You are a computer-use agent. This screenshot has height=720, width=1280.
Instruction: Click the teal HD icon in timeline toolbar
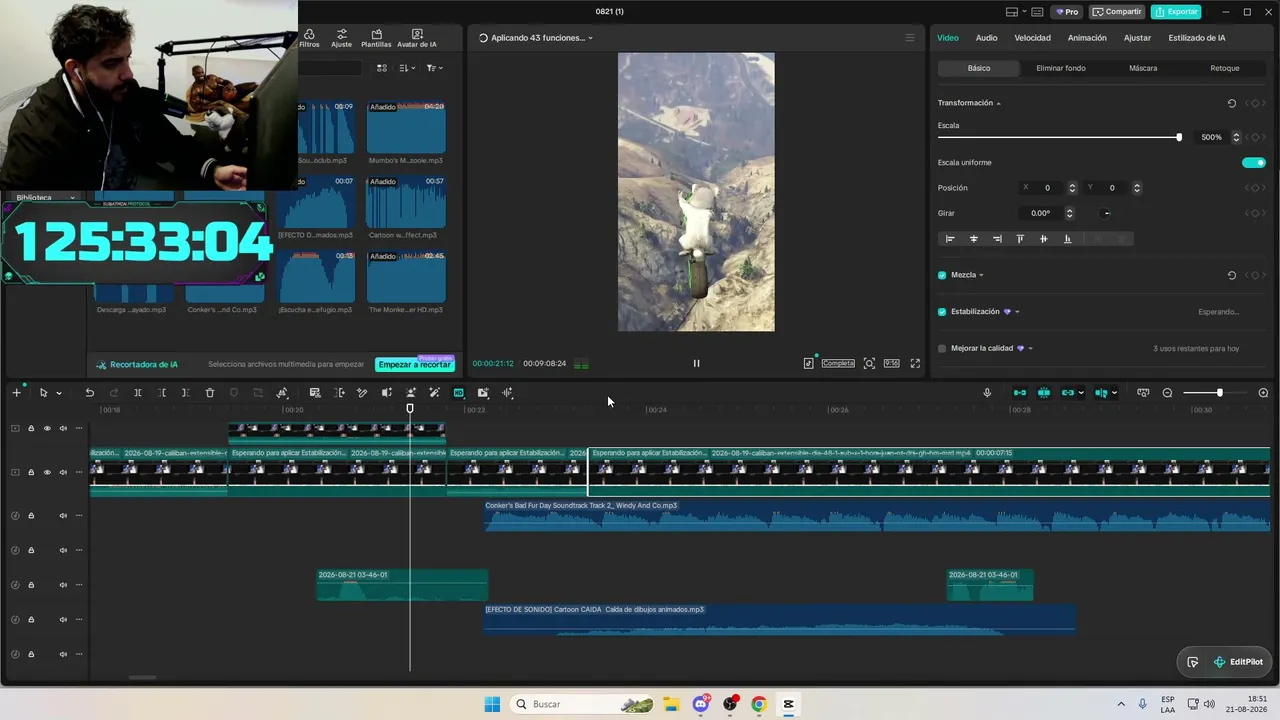[x=459, y=393]
